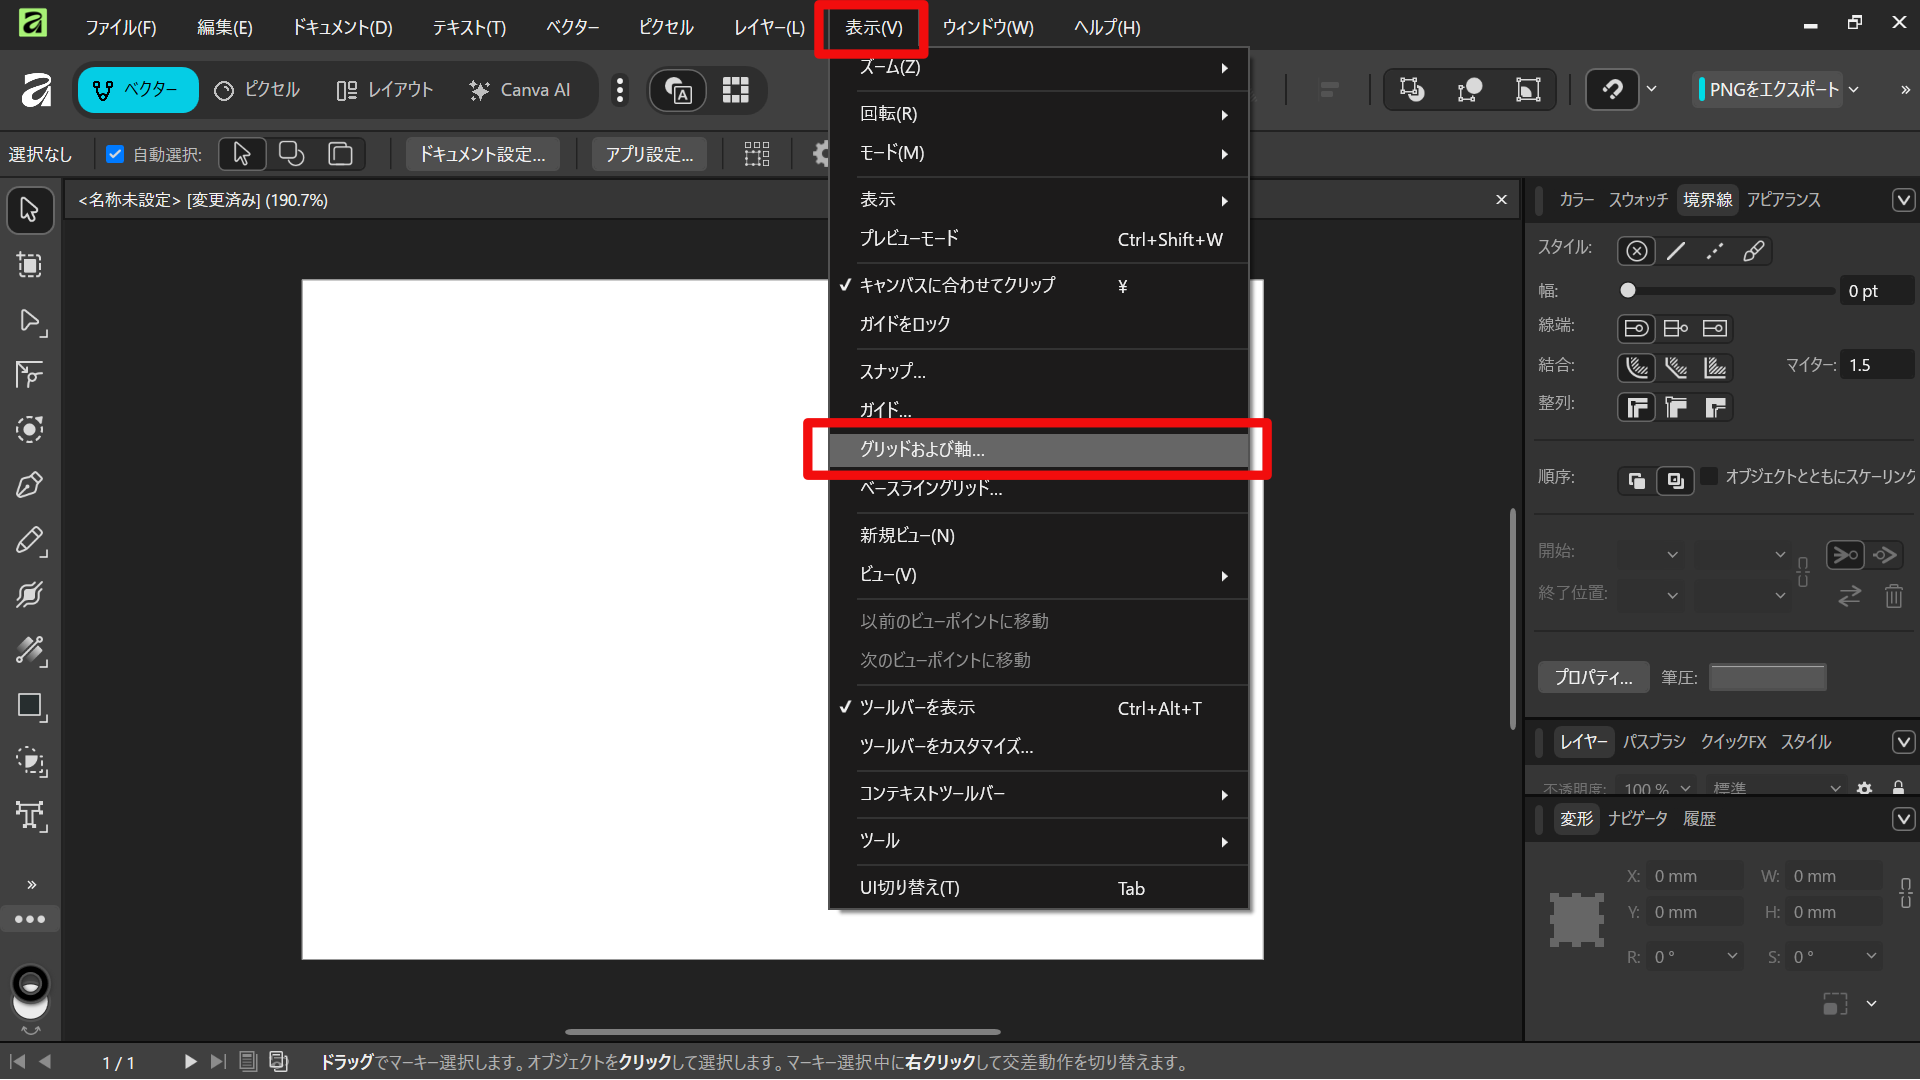Click the Miter (マイター) value input field

(x=1876, y=365)
